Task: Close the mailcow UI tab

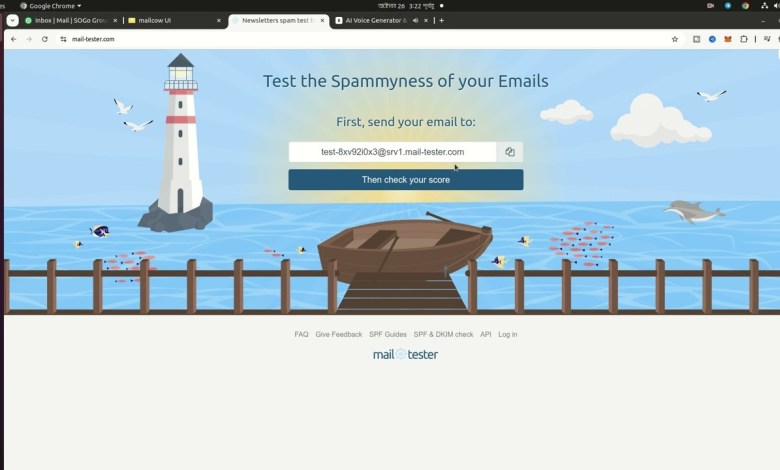Action: click(x=218, y=20)
